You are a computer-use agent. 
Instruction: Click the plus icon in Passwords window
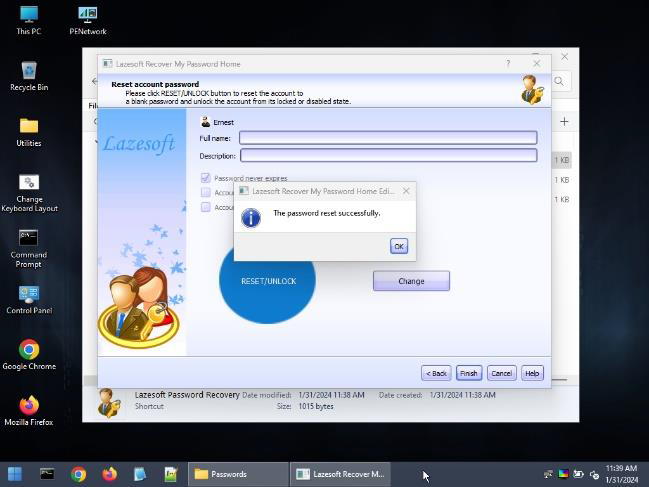pos(564,122)
